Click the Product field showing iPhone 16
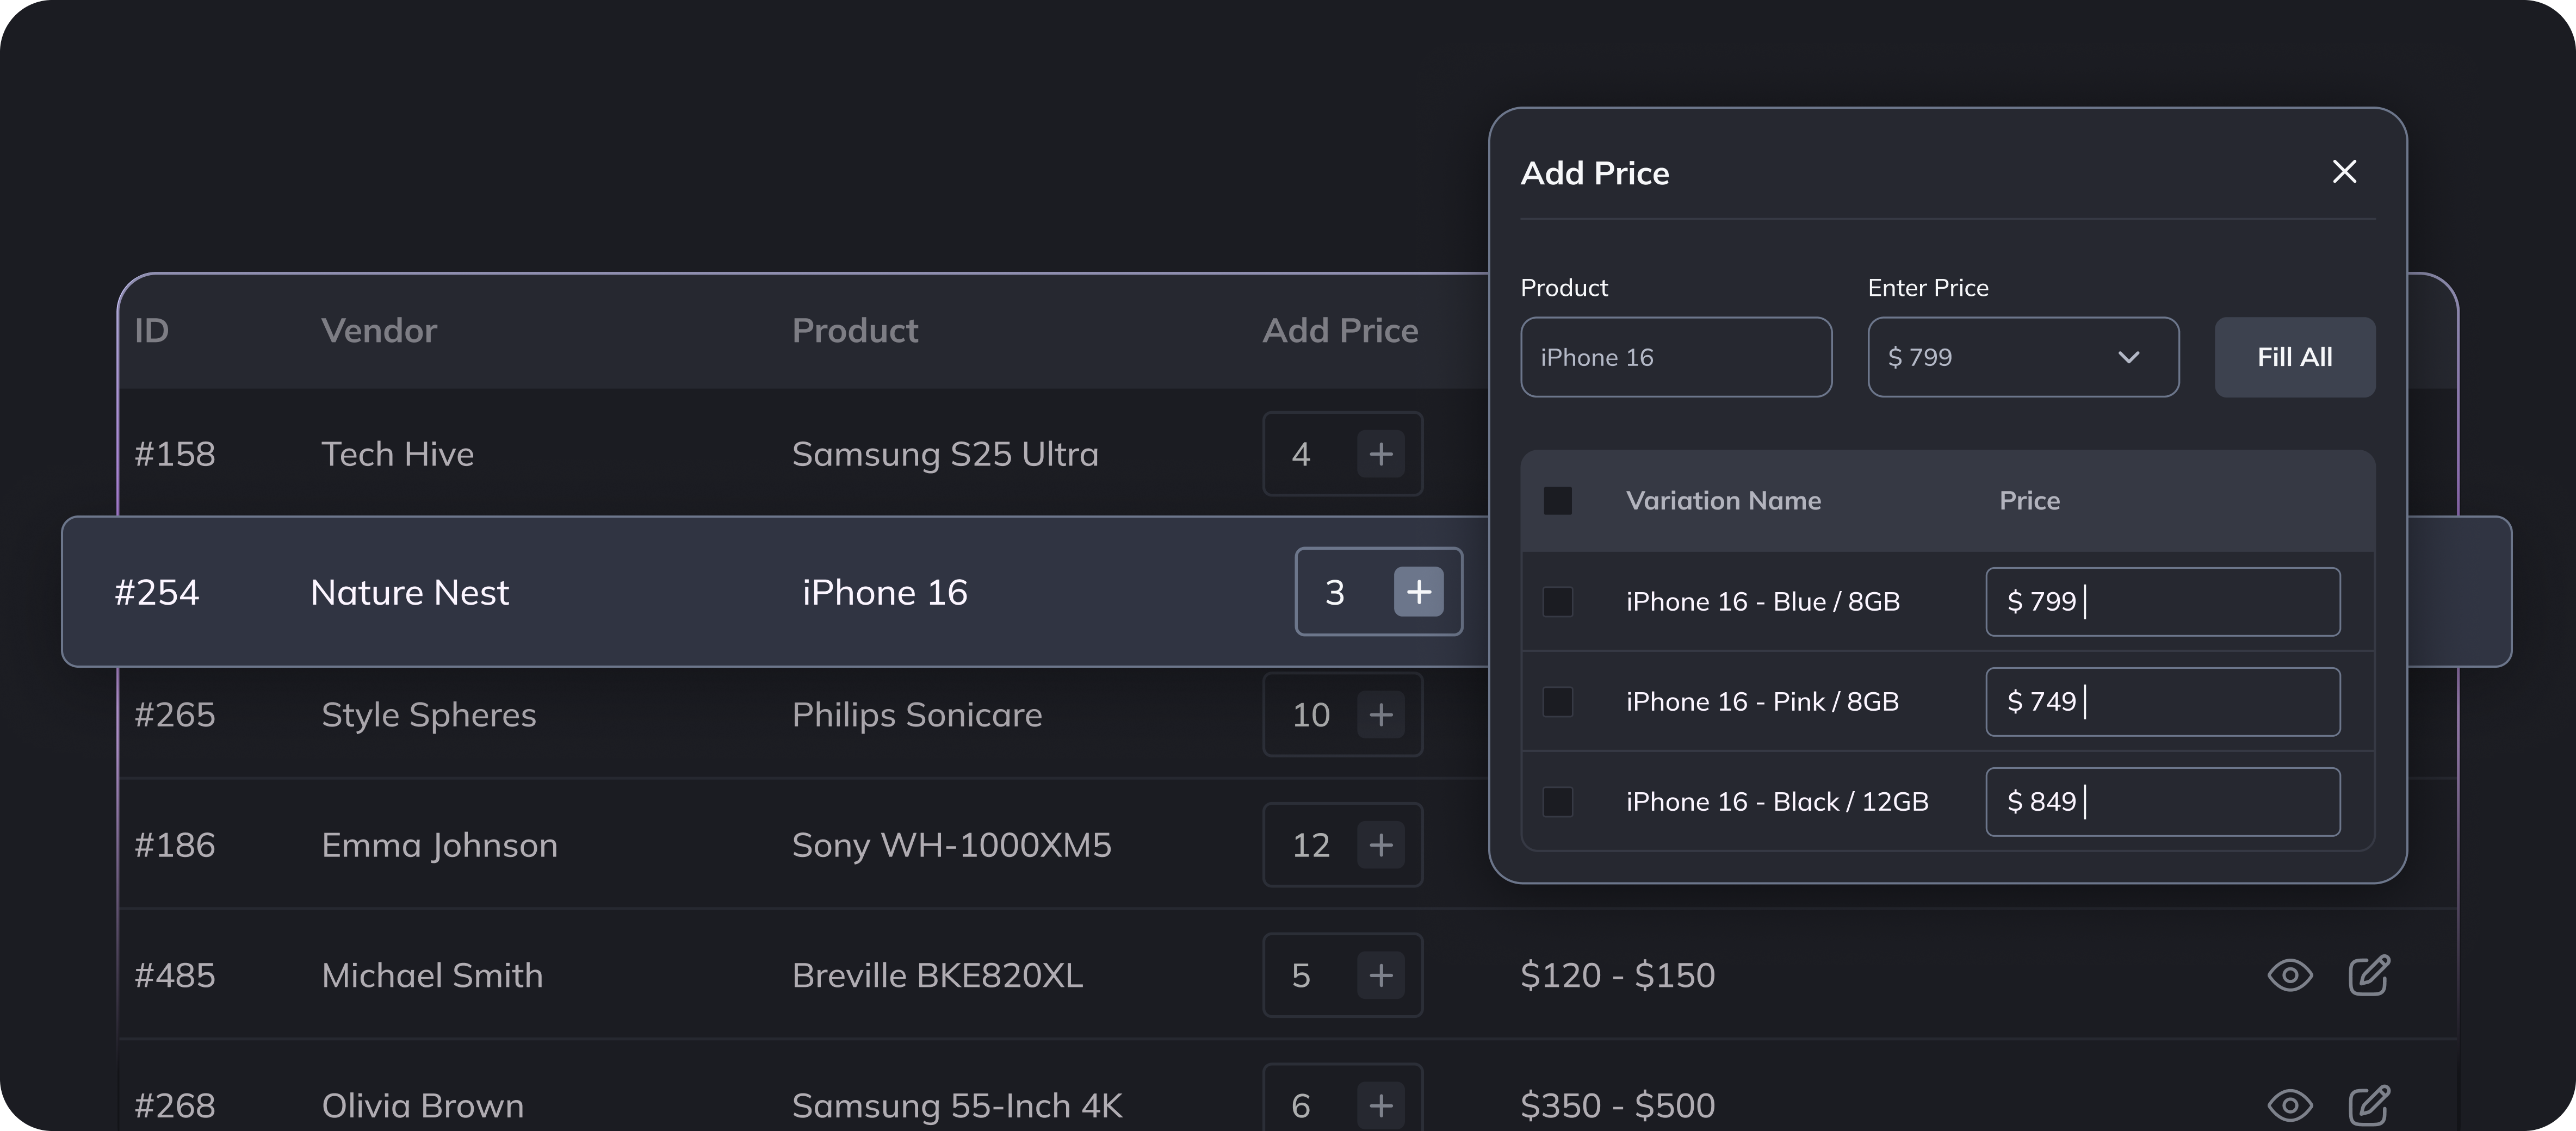Screen dimensions: 2576x1131 1676,357
